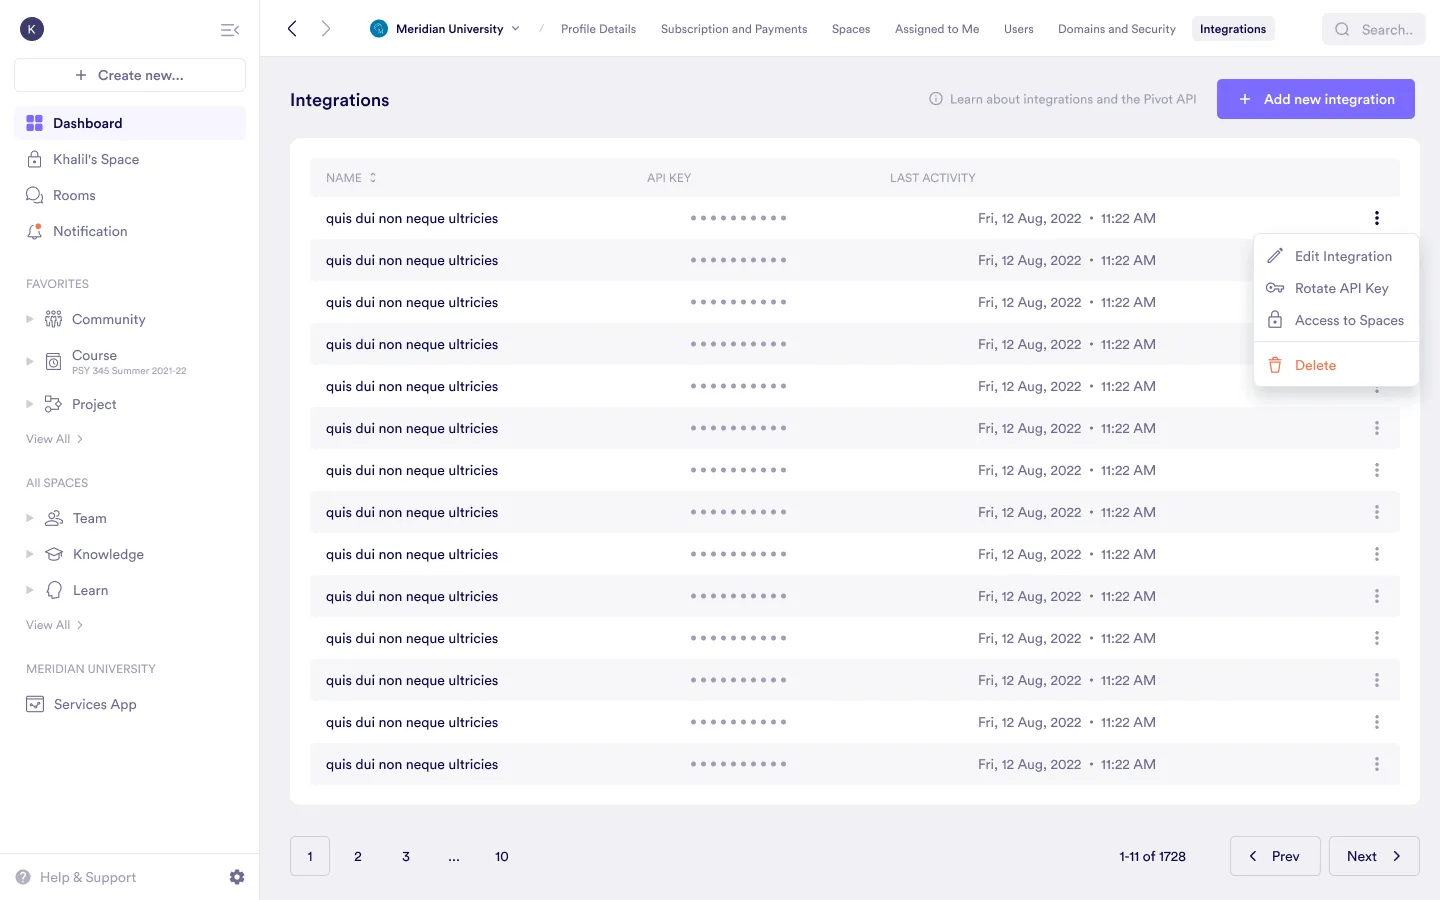Image resolution: width=1440 pixels, height=900 pixels.
Task: Go to the next page with Next
Action: [1374, 856]
